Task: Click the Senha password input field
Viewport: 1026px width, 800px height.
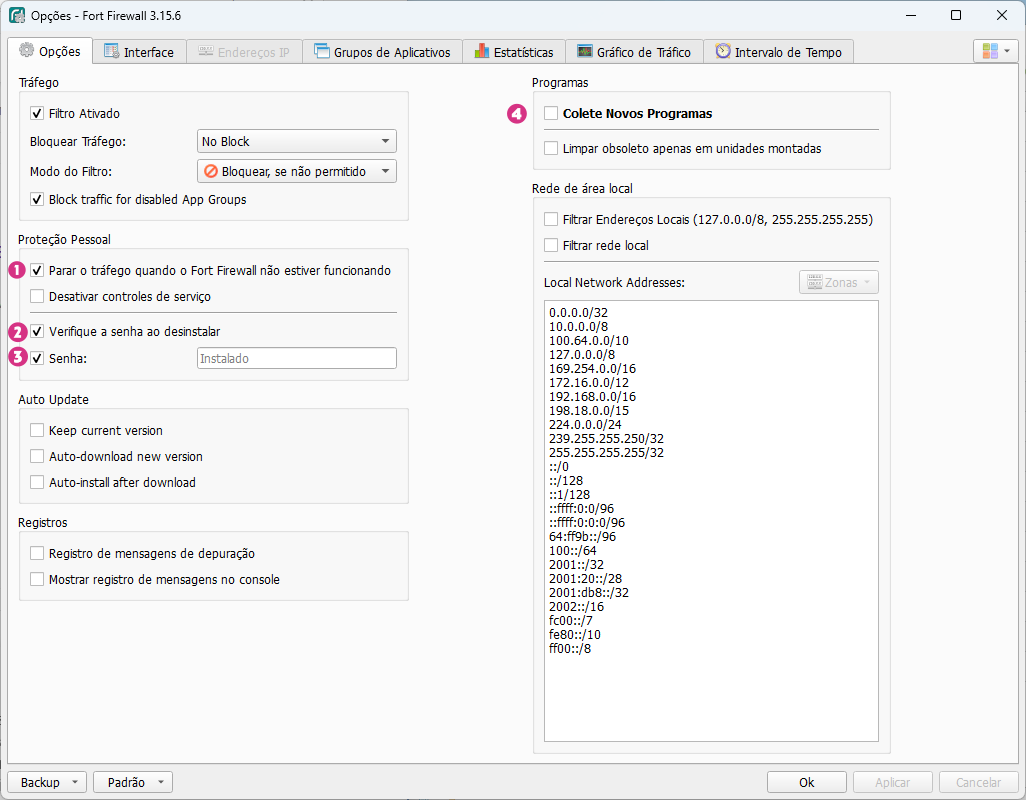Action: [x=296, y=358]
